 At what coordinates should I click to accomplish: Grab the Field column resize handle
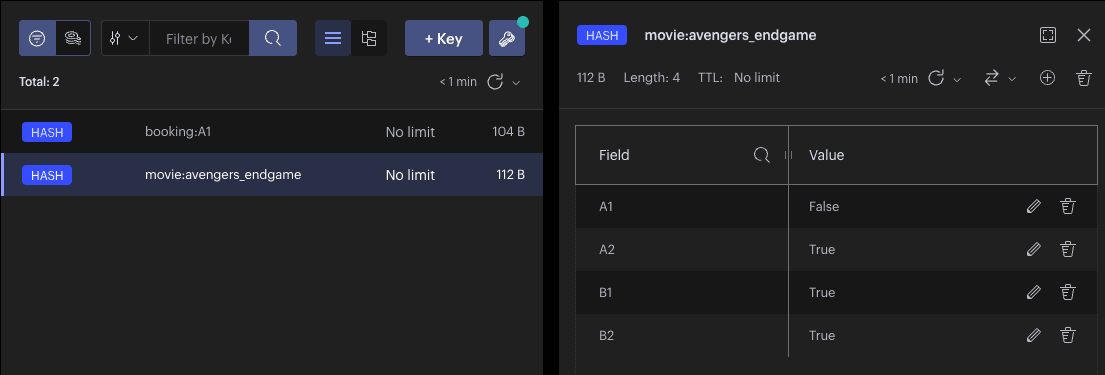tap(788, 155)
